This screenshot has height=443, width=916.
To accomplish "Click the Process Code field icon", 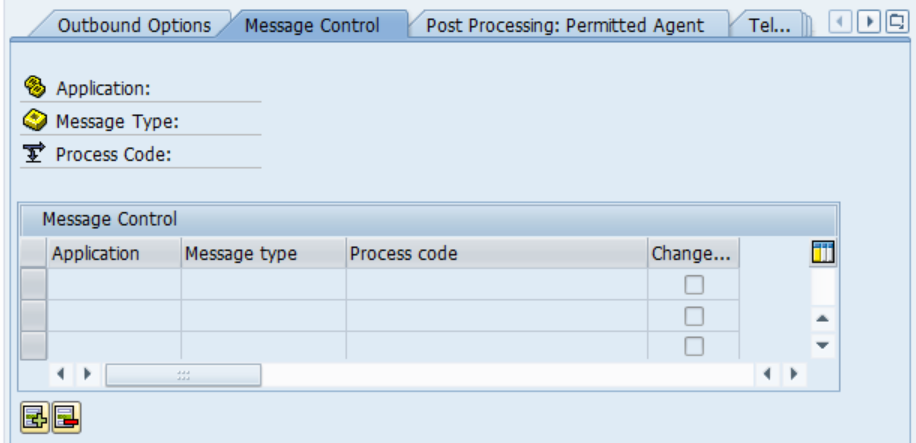I will pyautogui.click(x=34, y=155).
